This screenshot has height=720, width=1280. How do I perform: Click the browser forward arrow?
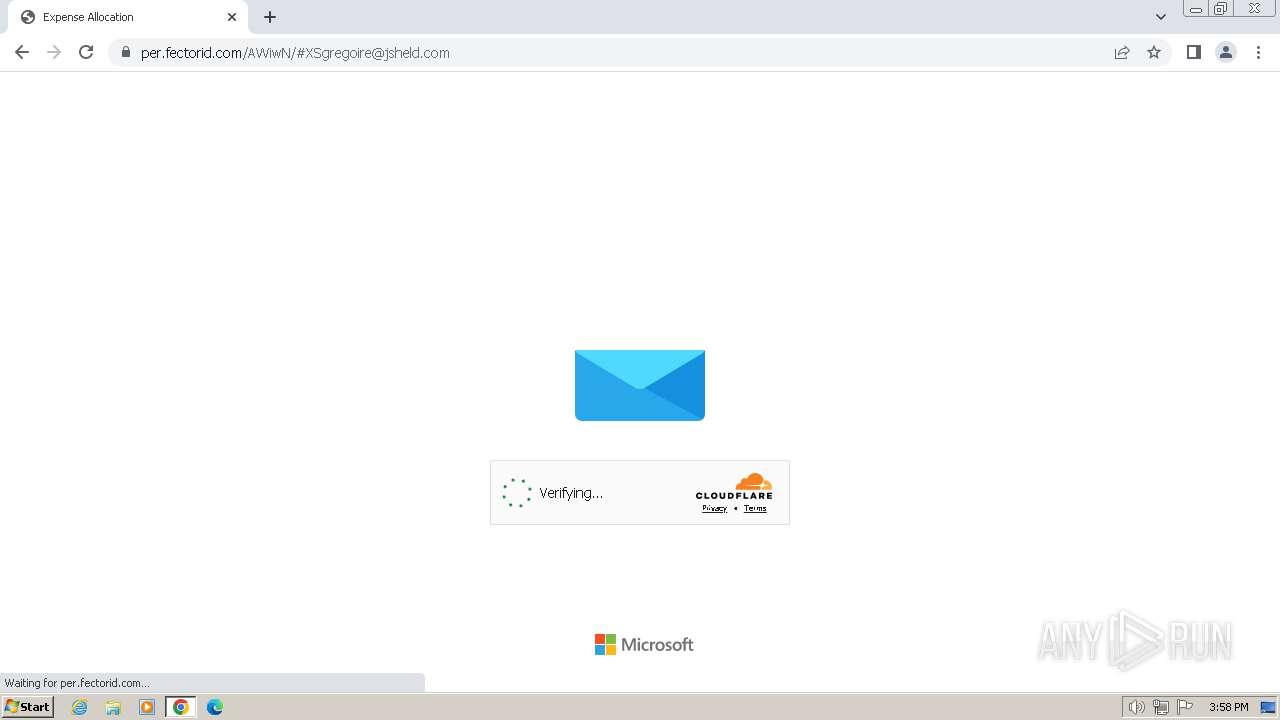tap(54, 52)
